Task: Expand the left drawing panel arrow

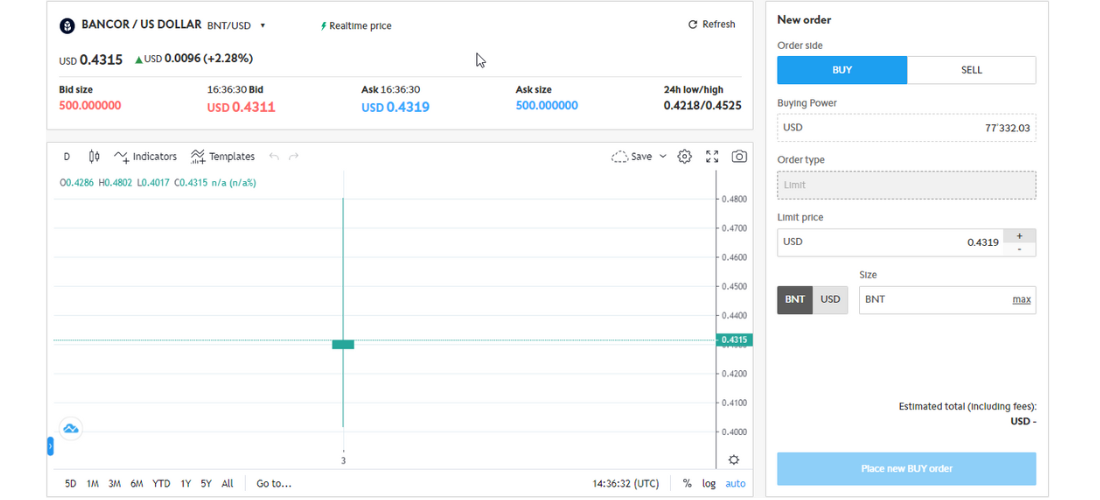Action: coord(50,446)
